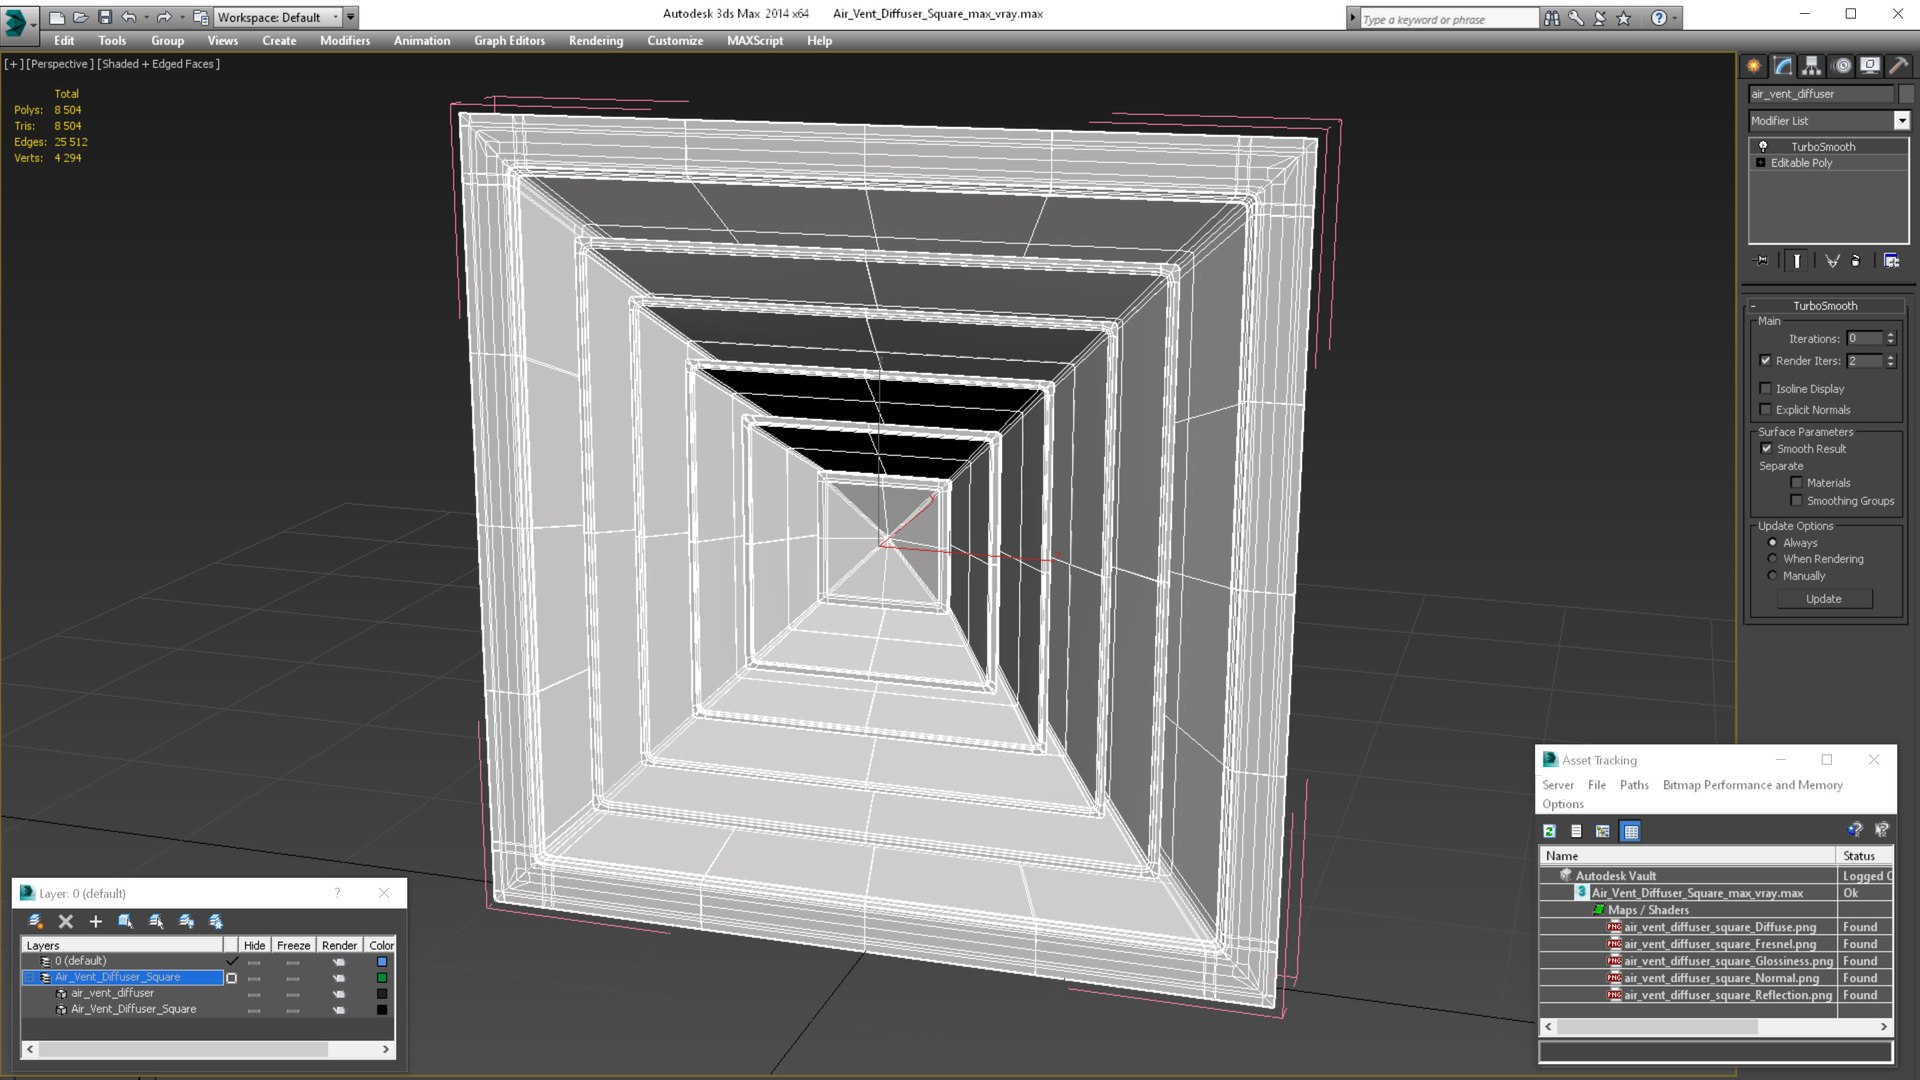Click Pin Stack icon under modifier stack
This screenshot has height=1080, width=1920.
point(1762,261)
